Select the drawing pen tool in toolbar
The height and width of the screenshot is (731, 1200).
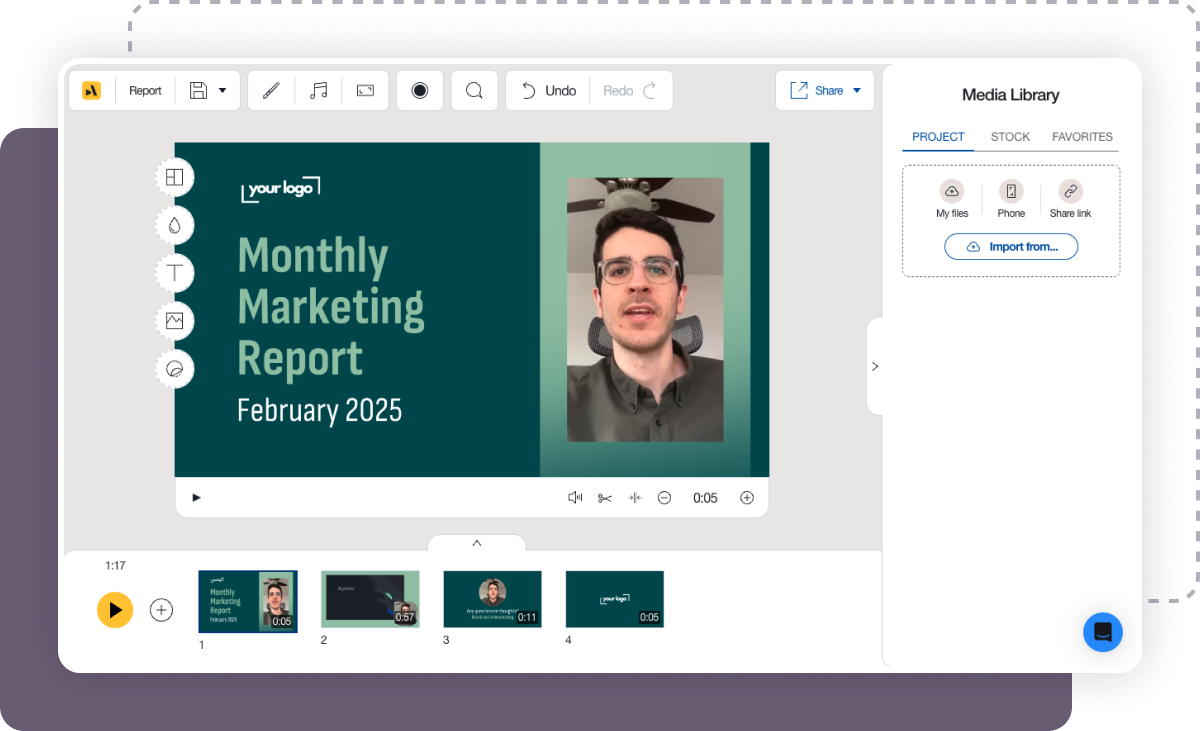271,90
